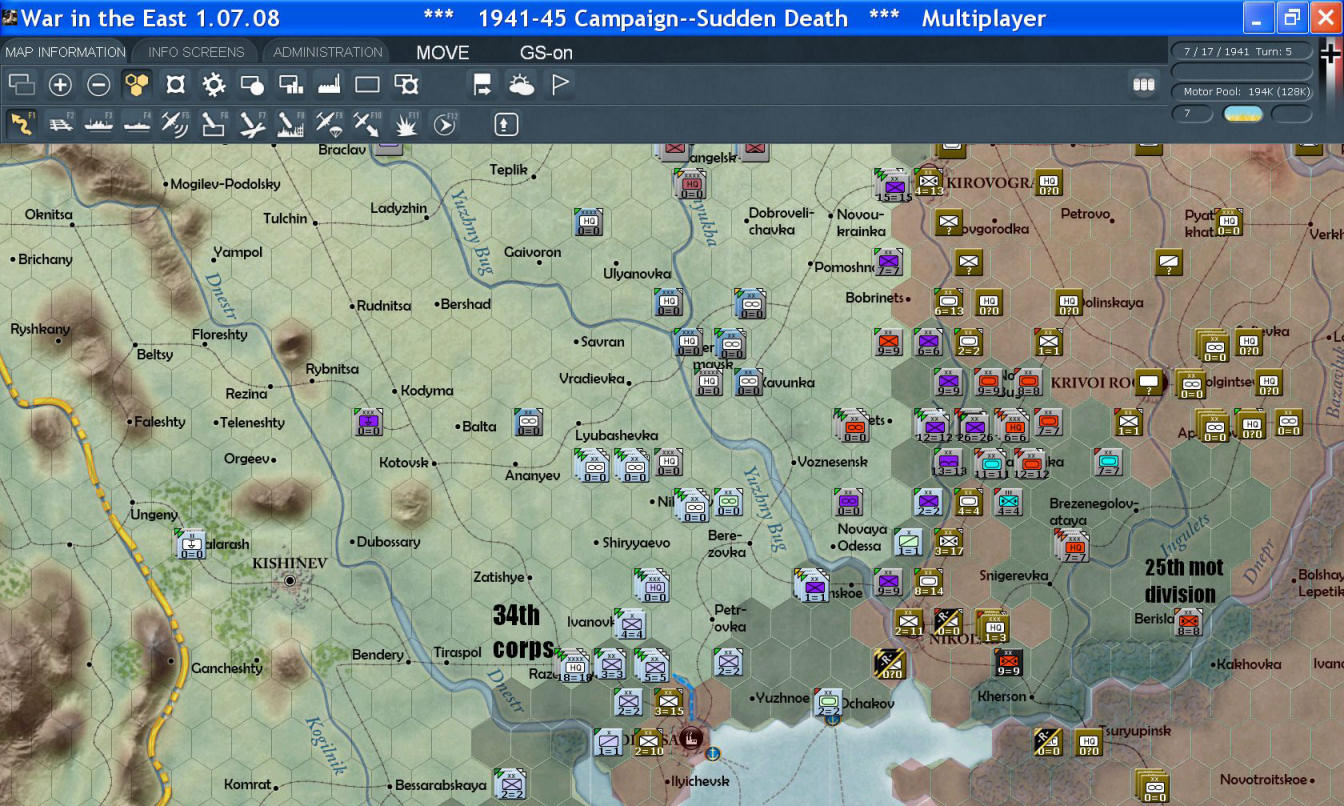The height and width of the screenshot is (806, 1344).
Task: Toggle the gear-shaped map overlay
Action: click(214, 85)
